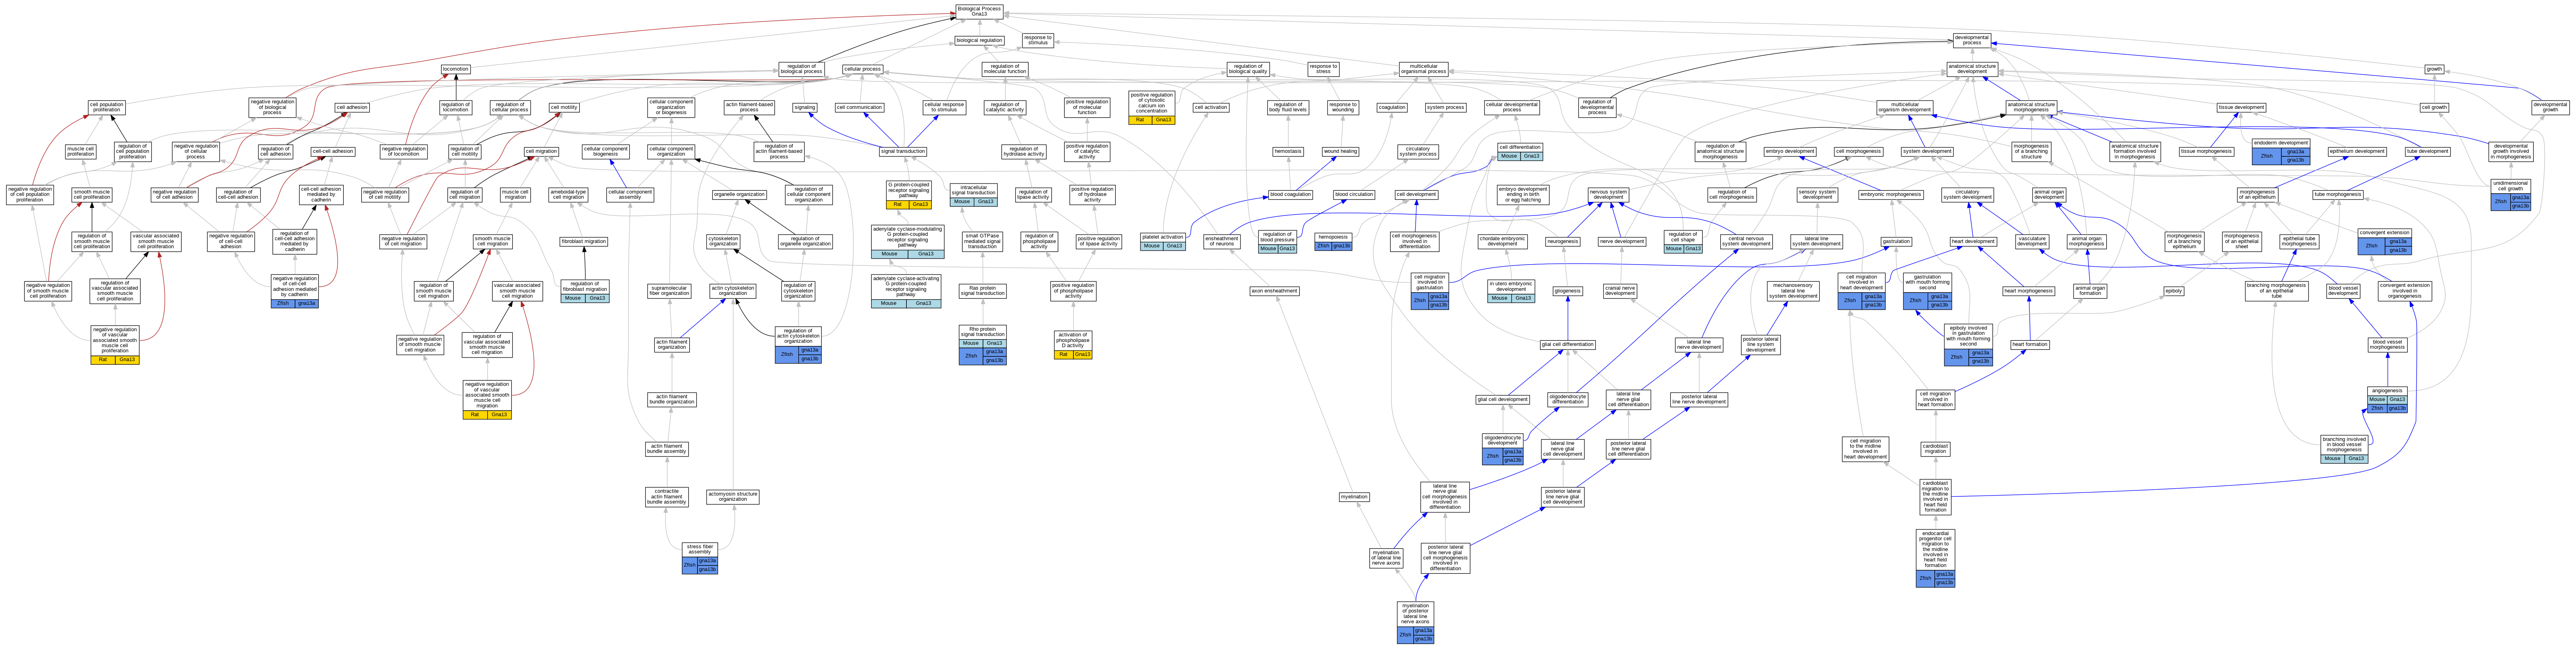Select the 'cell motility' node
This screenshot has width=2576, height=648.
(x=563, y=107)
